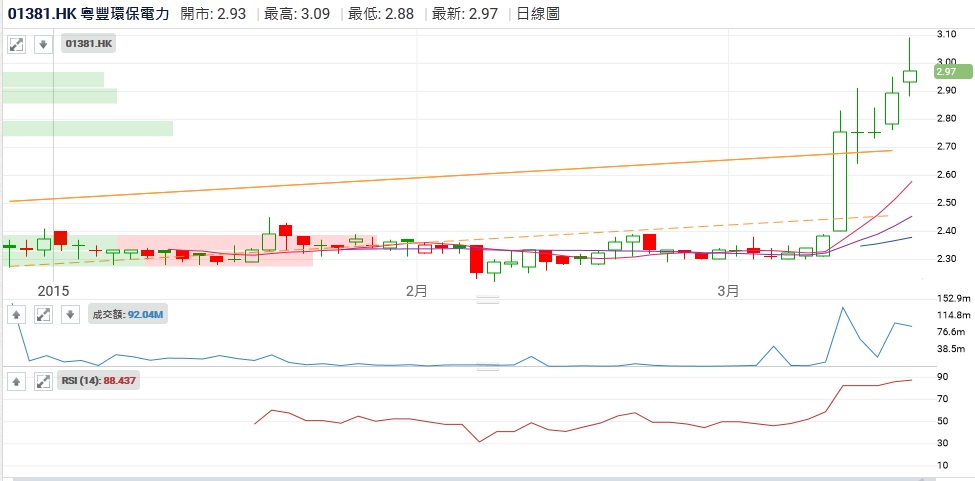Screen dimensions: 975x481
Task: Click the 01381.HK series legend label
Action: pos(89,44)
